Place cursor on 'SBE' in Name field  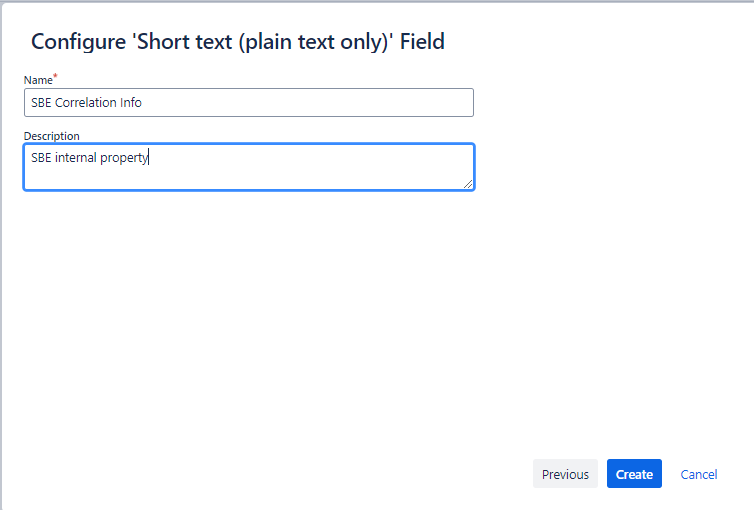click(x=41, y=102)
